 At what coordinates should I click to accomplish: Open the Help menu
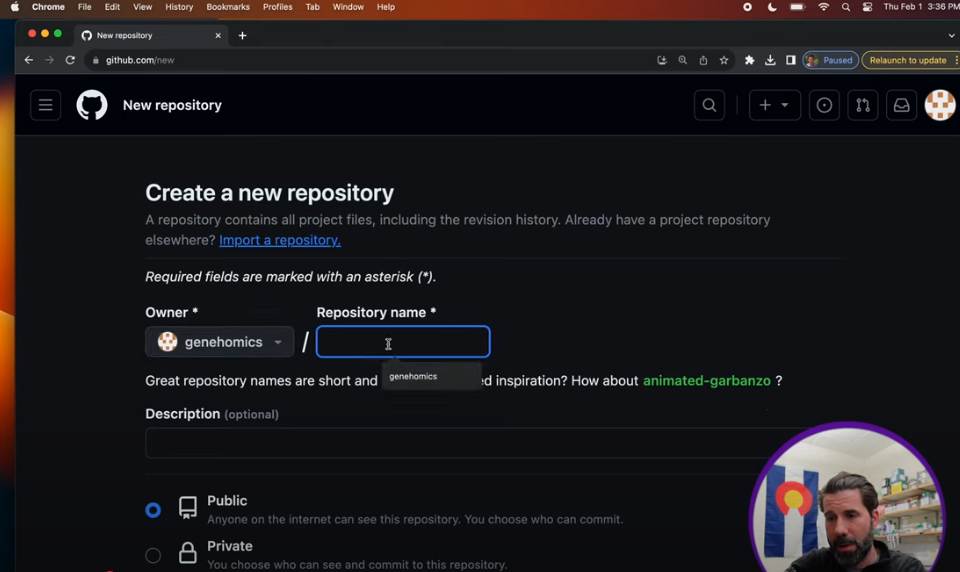386,7
